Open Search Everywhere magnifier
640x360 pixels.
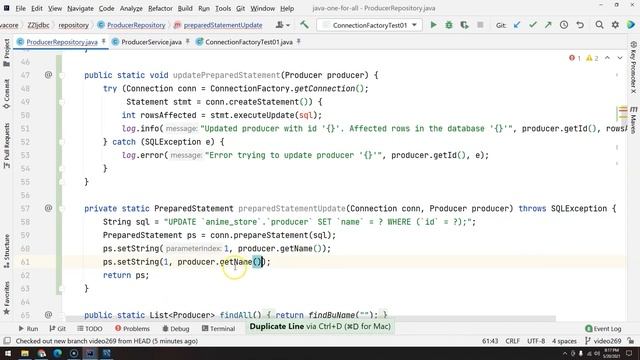tap(599, 25)
